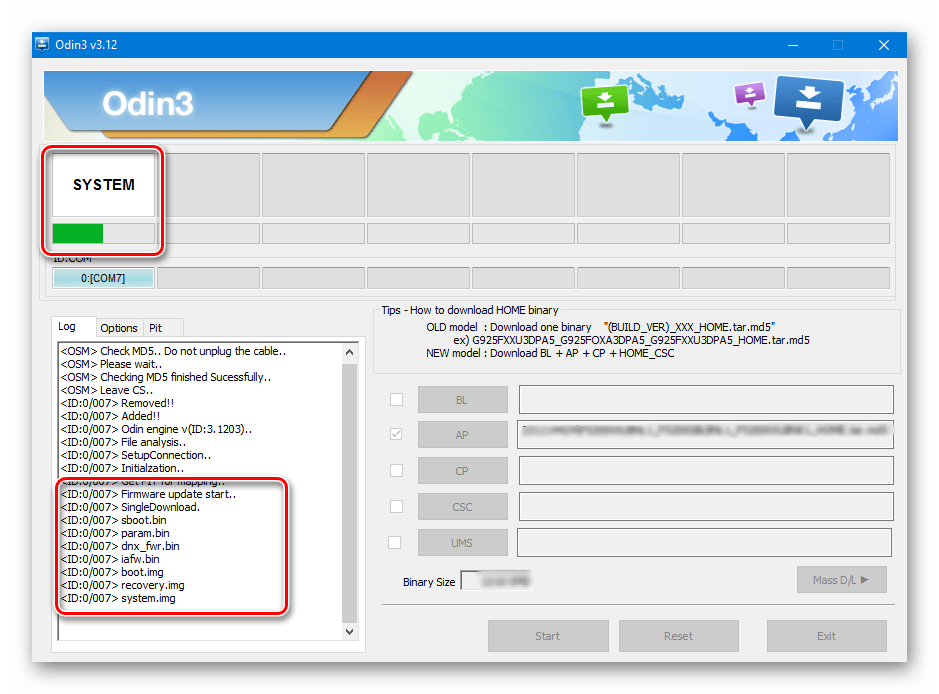The width and height of the screenshot is (939, 694).
Task: Tick the BL checkbox
Action: click(x=396, y=399)
